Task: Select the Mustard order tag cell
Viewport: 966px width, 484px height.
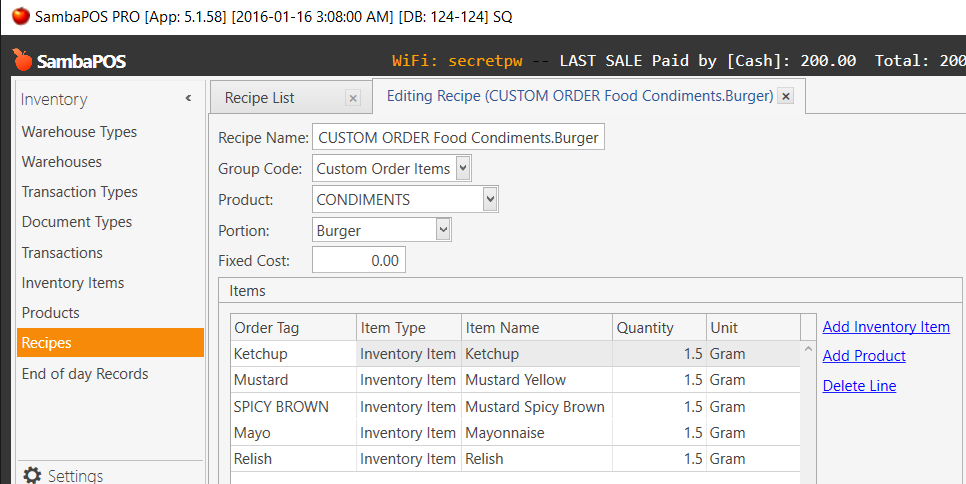Action: [294, 380]
